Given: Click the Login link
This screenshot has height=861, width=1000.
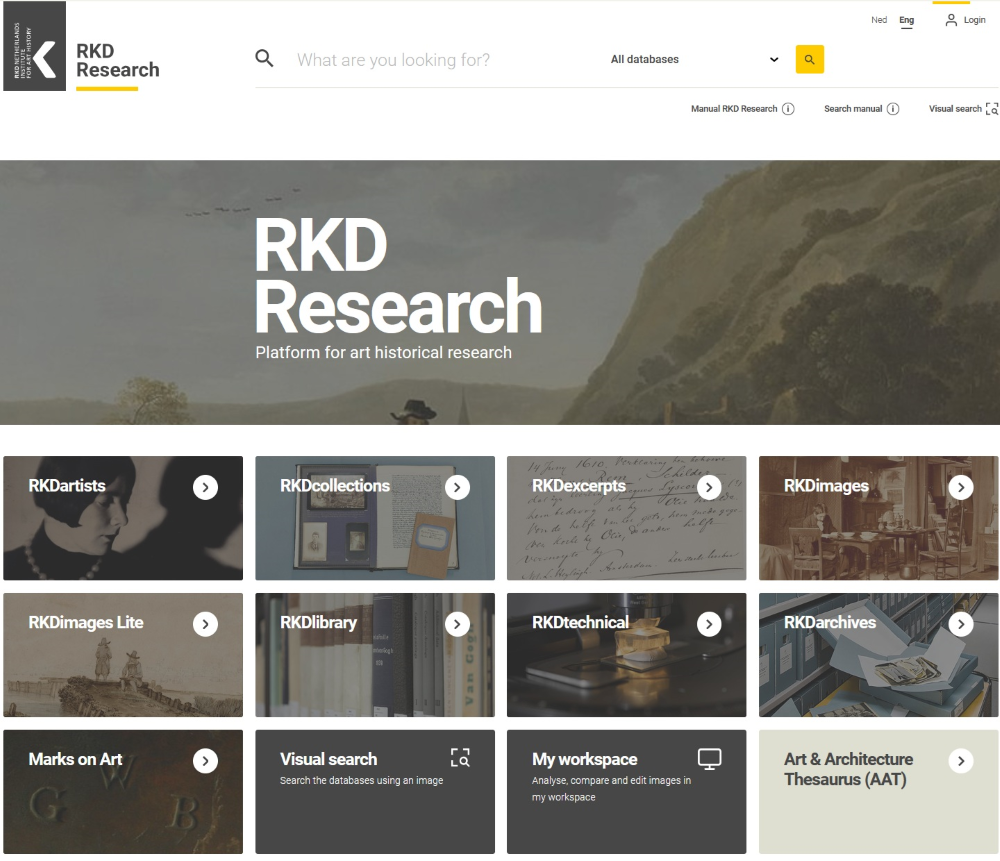Looking at the screenshot, I should (x=974, y=20).
